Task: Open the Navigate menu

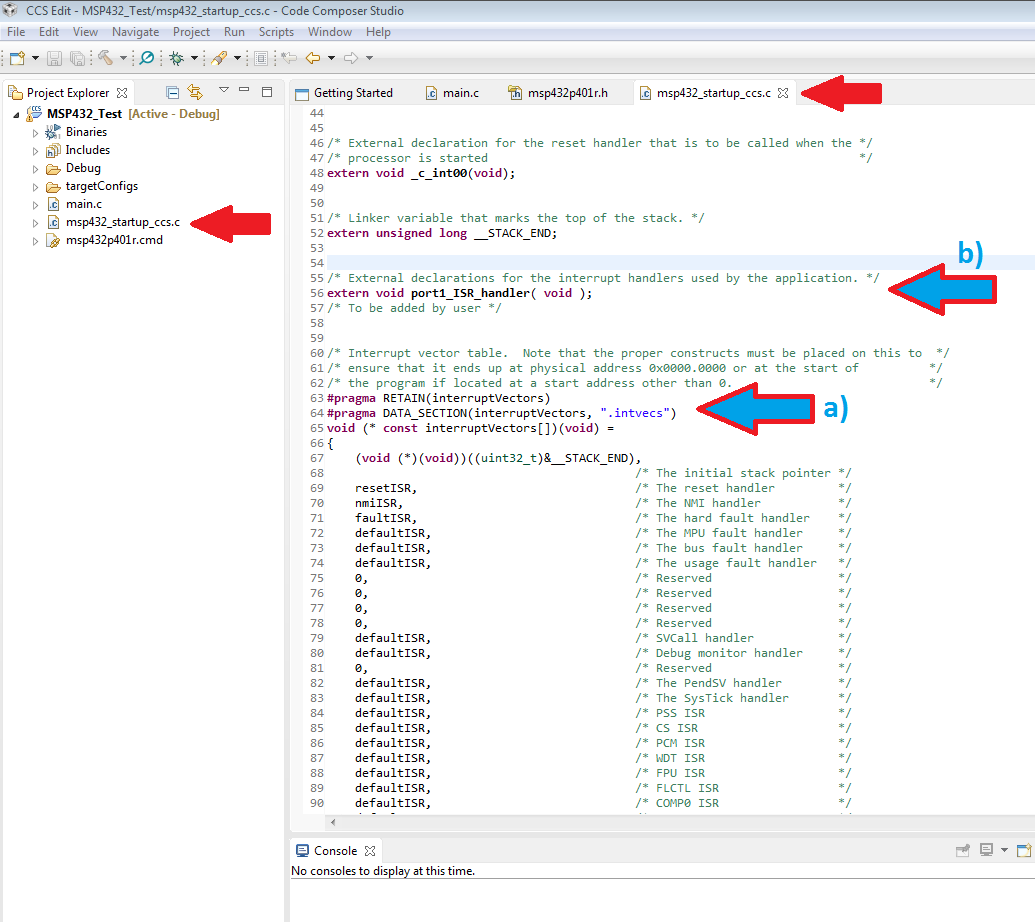Action: [135, 32]
